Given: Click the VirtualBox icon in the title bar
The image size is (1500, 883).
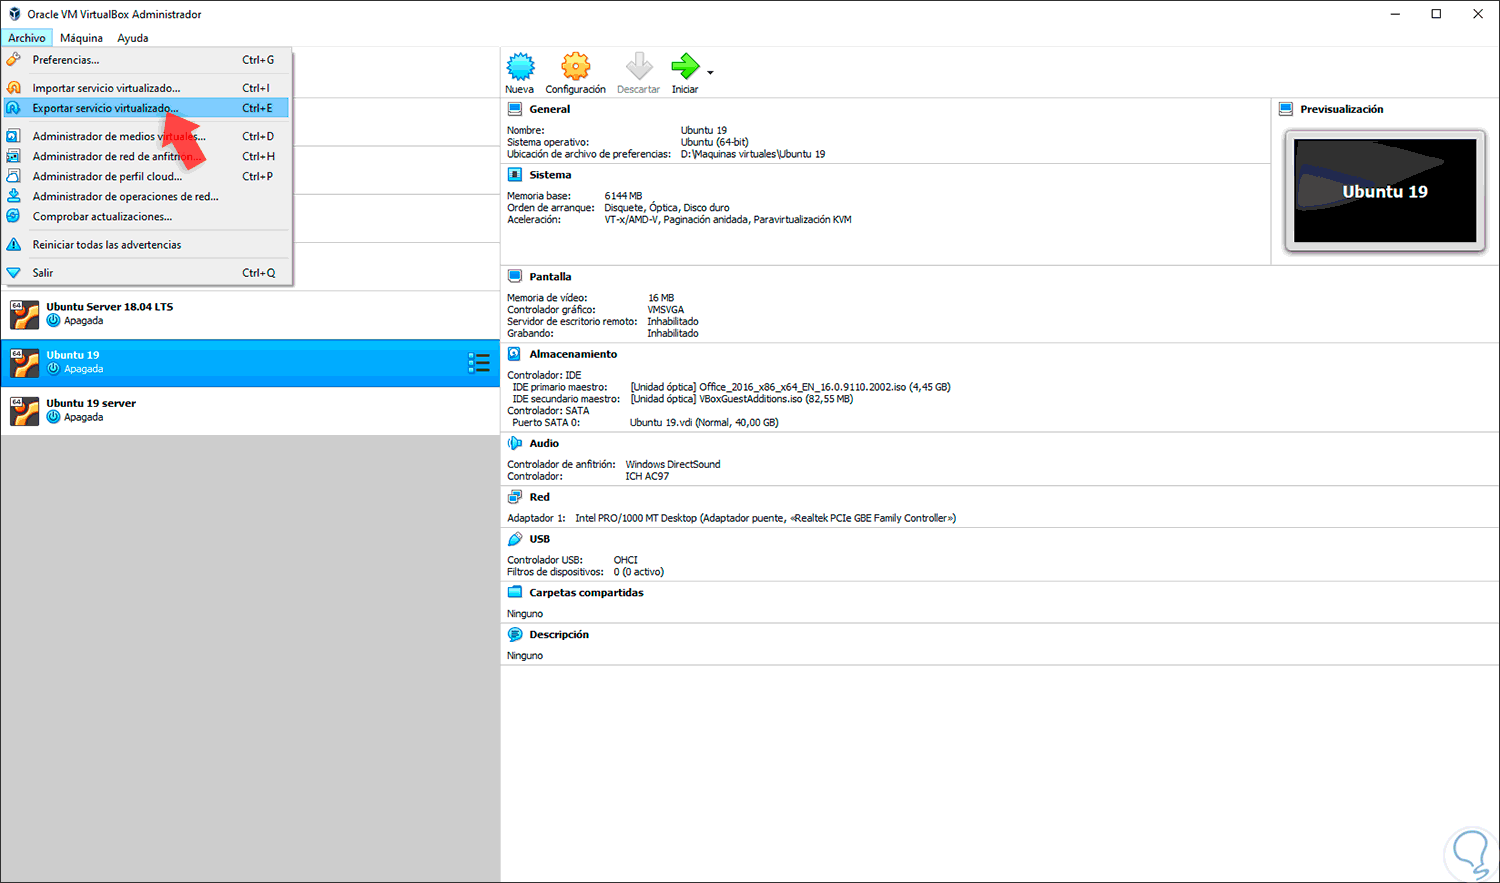Looking at the screenshot, I should [x=14, y=14].
